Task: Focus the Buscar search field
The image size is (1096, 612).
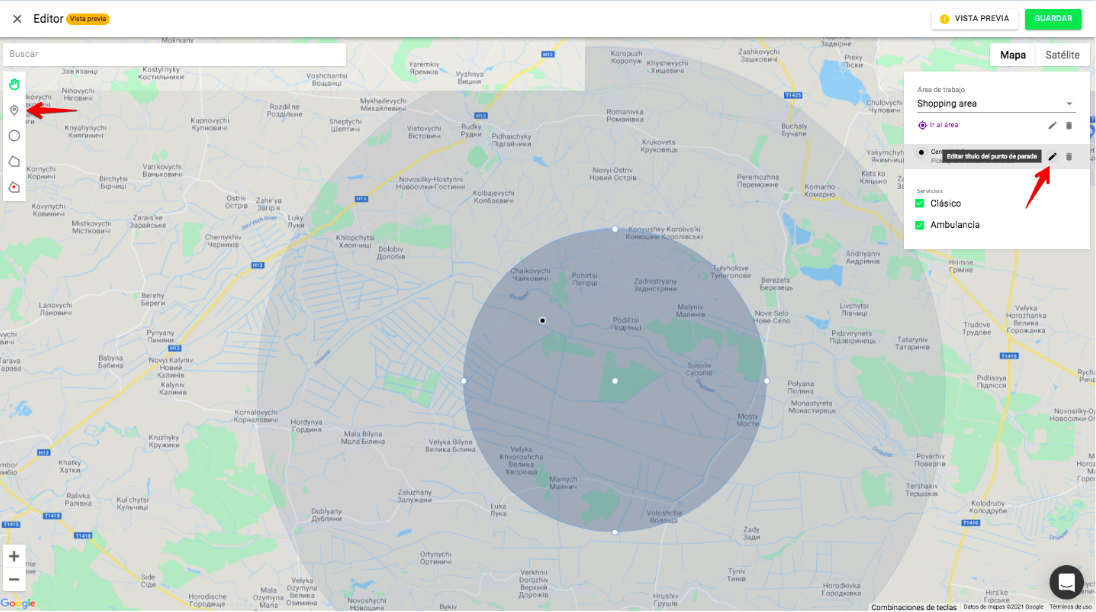Action: (174, 54)
